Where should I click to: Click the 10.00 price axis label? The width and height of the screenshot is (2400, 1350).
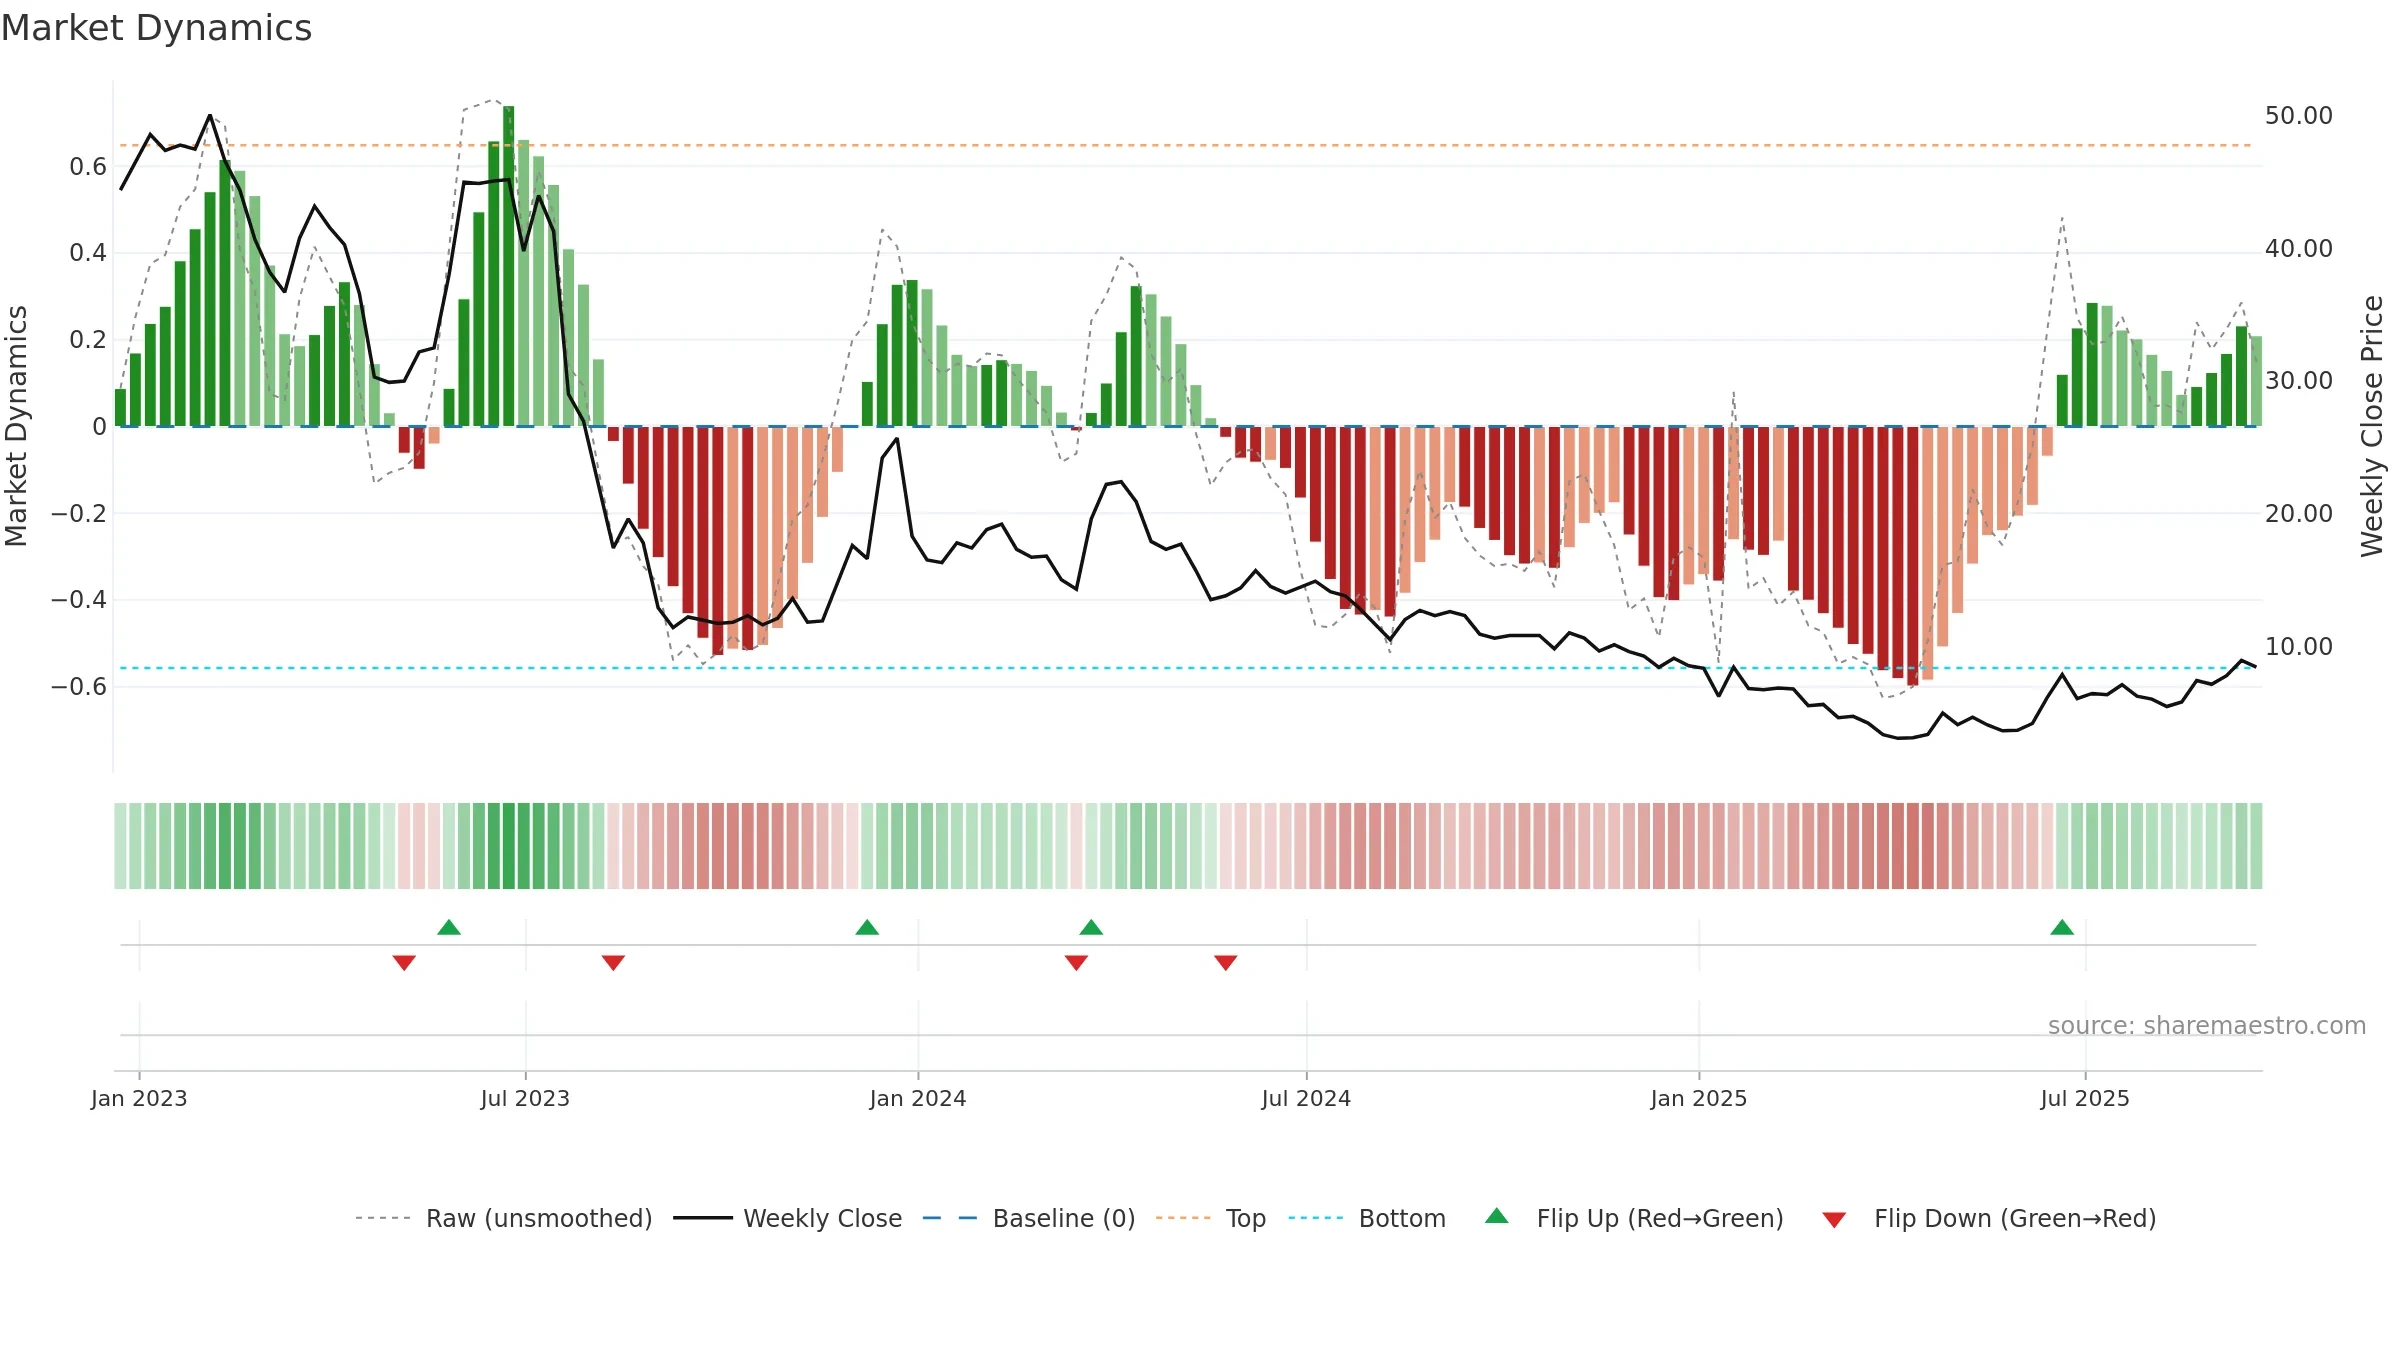click(2299, 646)
